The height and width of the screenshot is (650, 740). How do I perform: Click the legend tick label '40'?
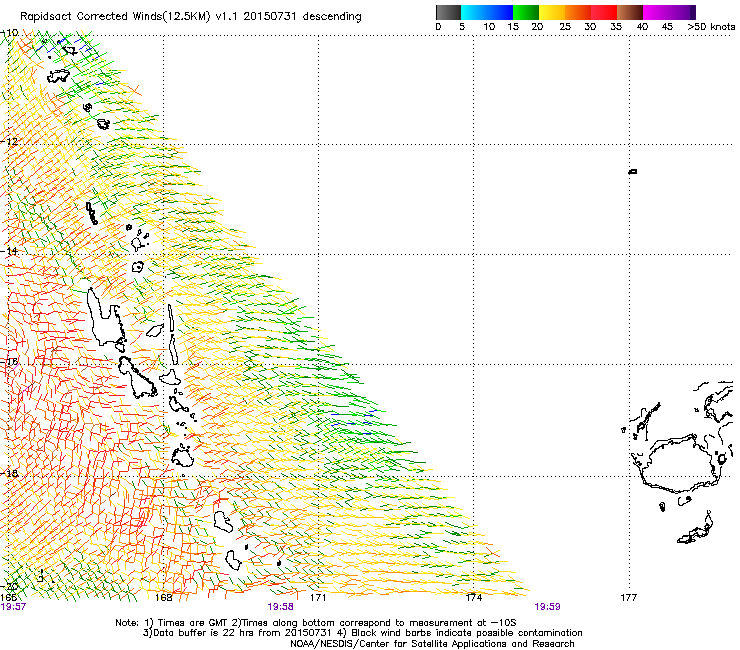[642, 26]
